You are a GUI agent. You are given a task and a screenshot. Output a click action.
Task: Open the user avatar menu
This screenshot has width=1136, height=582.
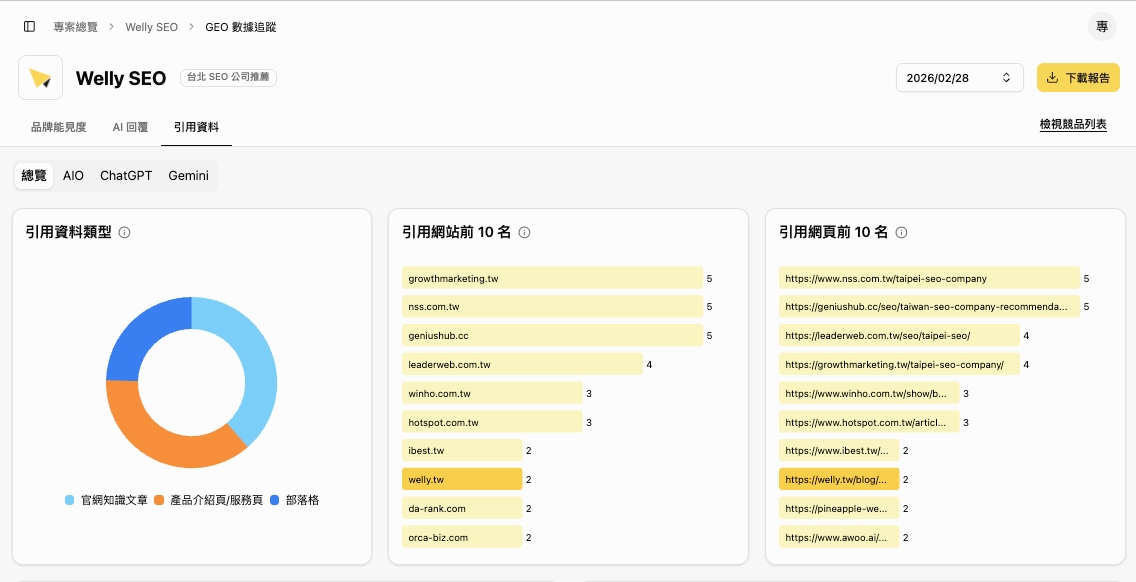pyautogui.click(x=1101, y=27)
